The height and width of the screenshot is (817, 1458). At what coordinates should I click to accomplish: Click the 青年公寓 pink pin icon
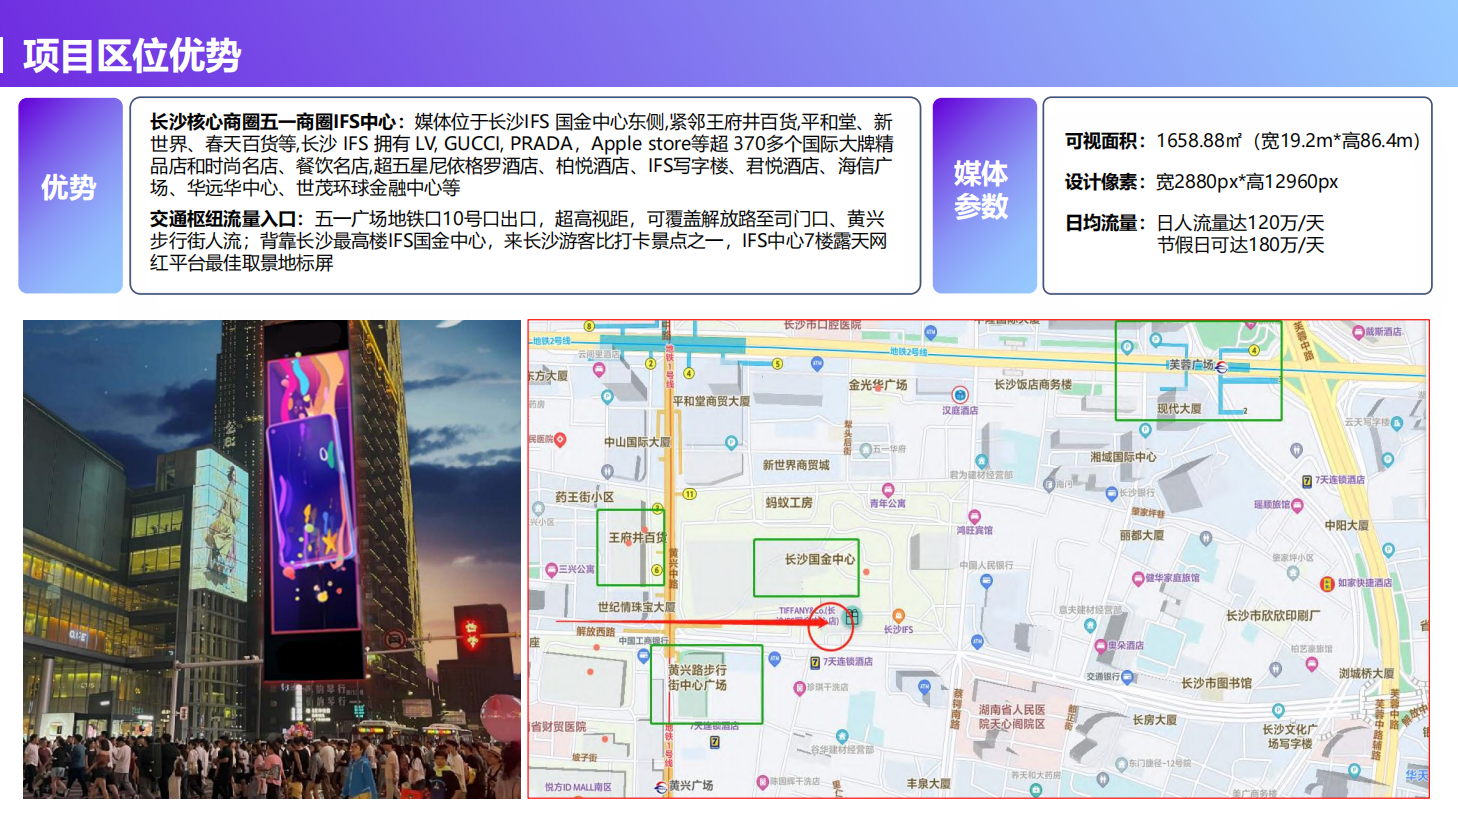click(887, 490)
